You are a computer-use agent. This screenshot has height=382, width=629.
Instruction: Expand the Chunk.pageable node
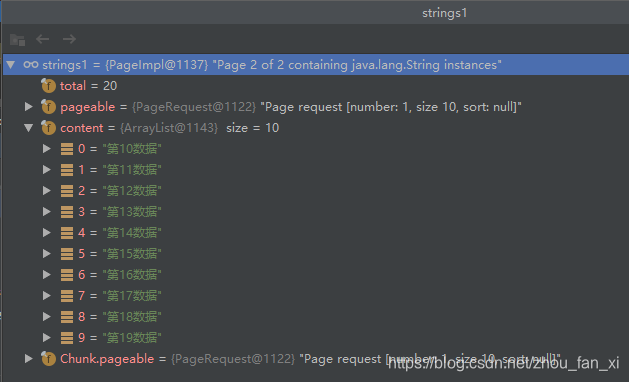point(28,358)
